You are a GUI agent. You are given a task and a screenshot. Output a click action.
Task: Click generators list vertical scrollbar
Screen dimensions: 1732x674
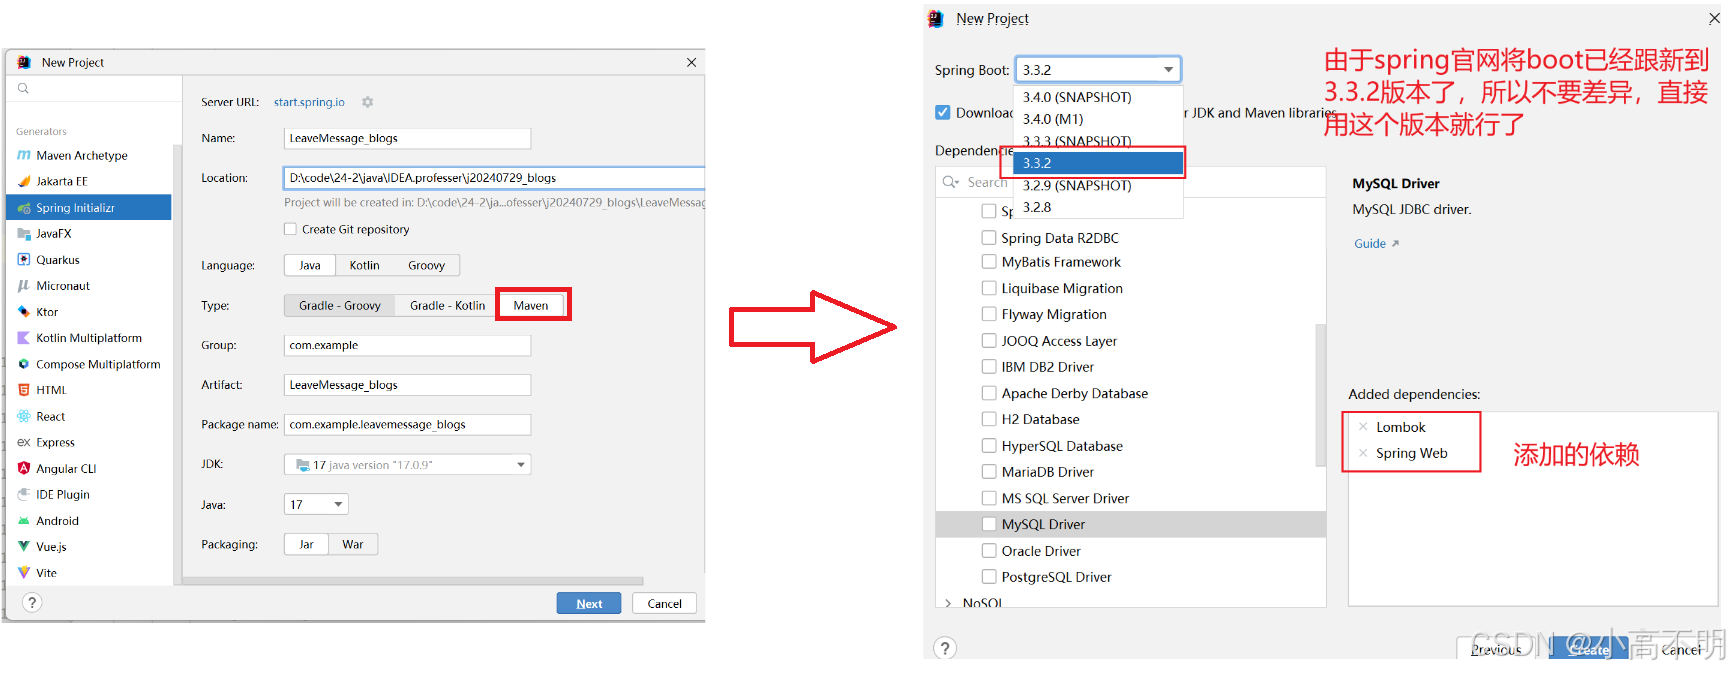[x=178, y=364]
